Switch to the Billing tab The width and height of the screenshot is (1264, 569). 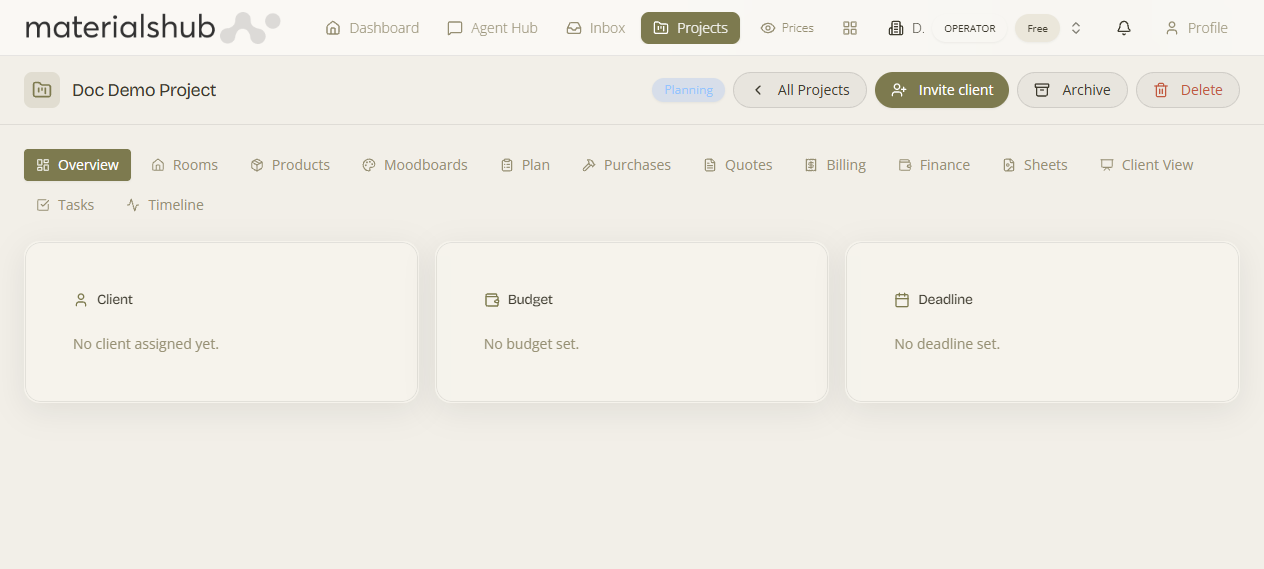[x=835, y=165]
